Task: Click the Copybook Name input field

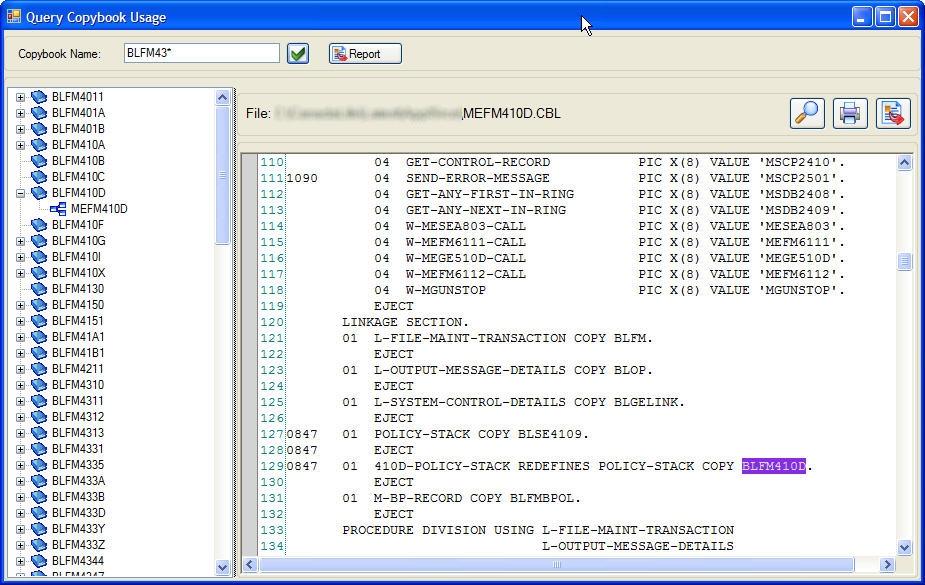Action: [x=202, y=53]
